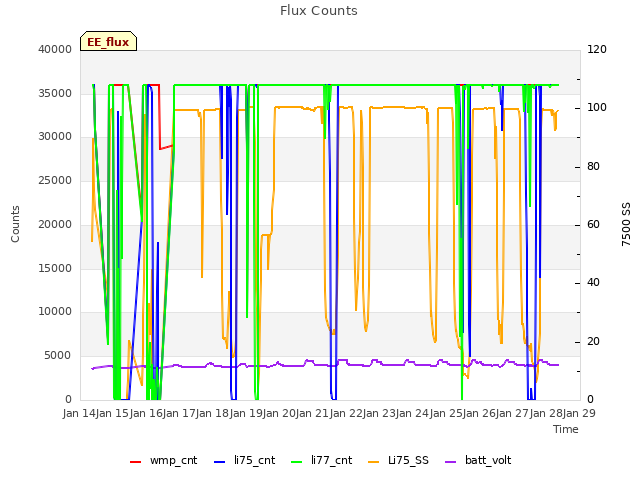Screen dimensions: 640x480
Task: Click the 7500 SS right axis label
Action: click(626, 224)
